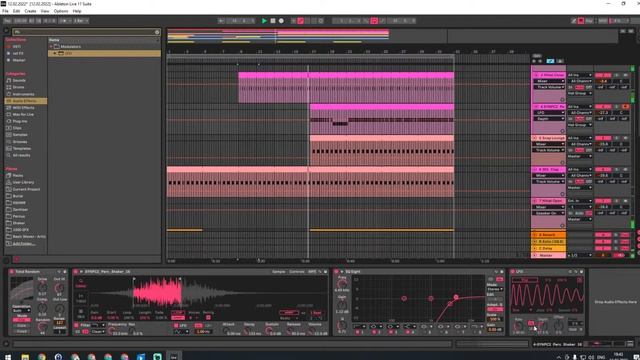Open Packs under Places
The width and height of the screenshot is (640, 360).
(x=18, y=176)
